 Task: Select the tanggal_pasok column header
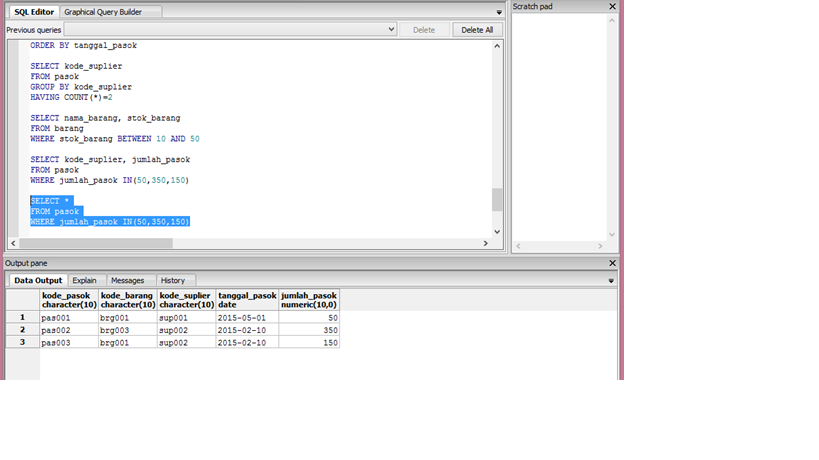[248, 300]
